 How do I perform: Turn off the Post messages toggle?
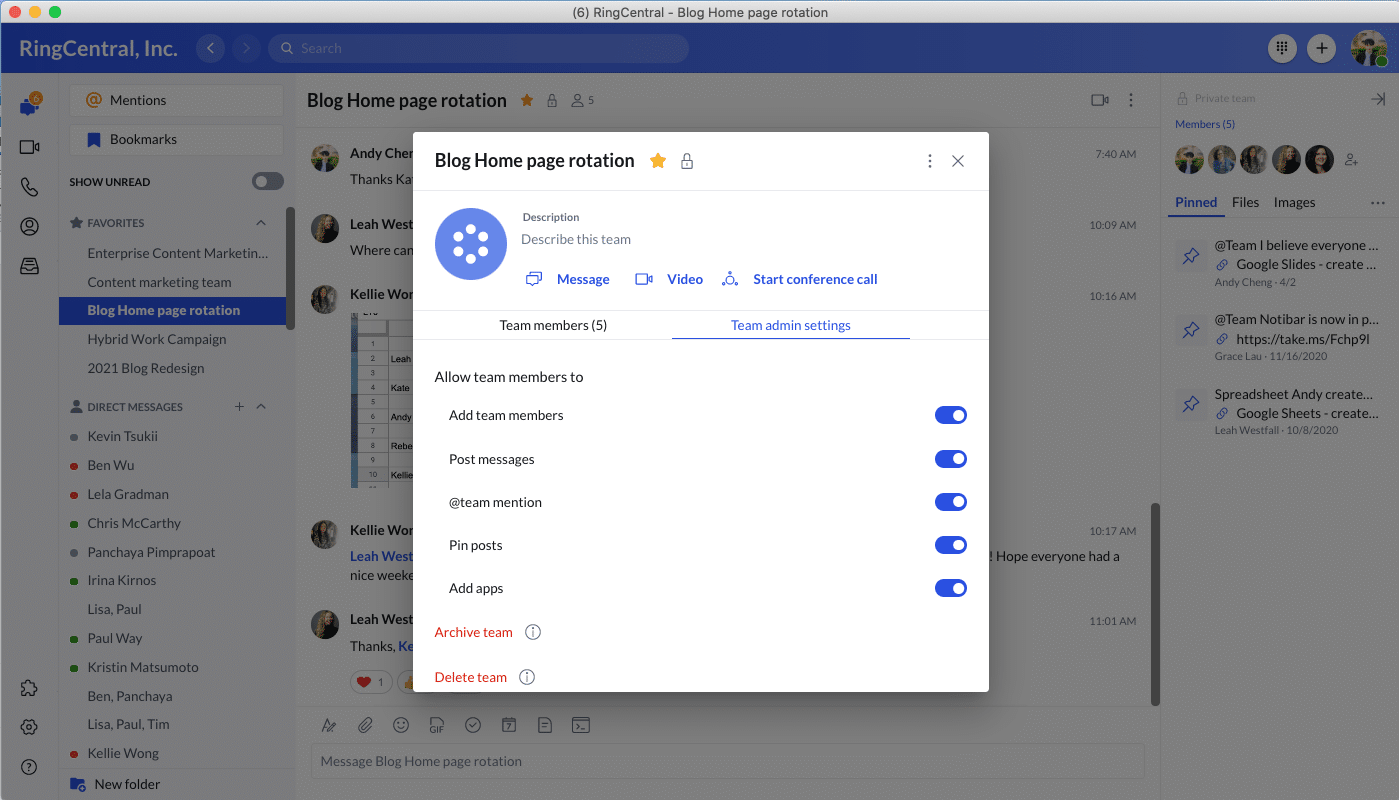(950, 459)
